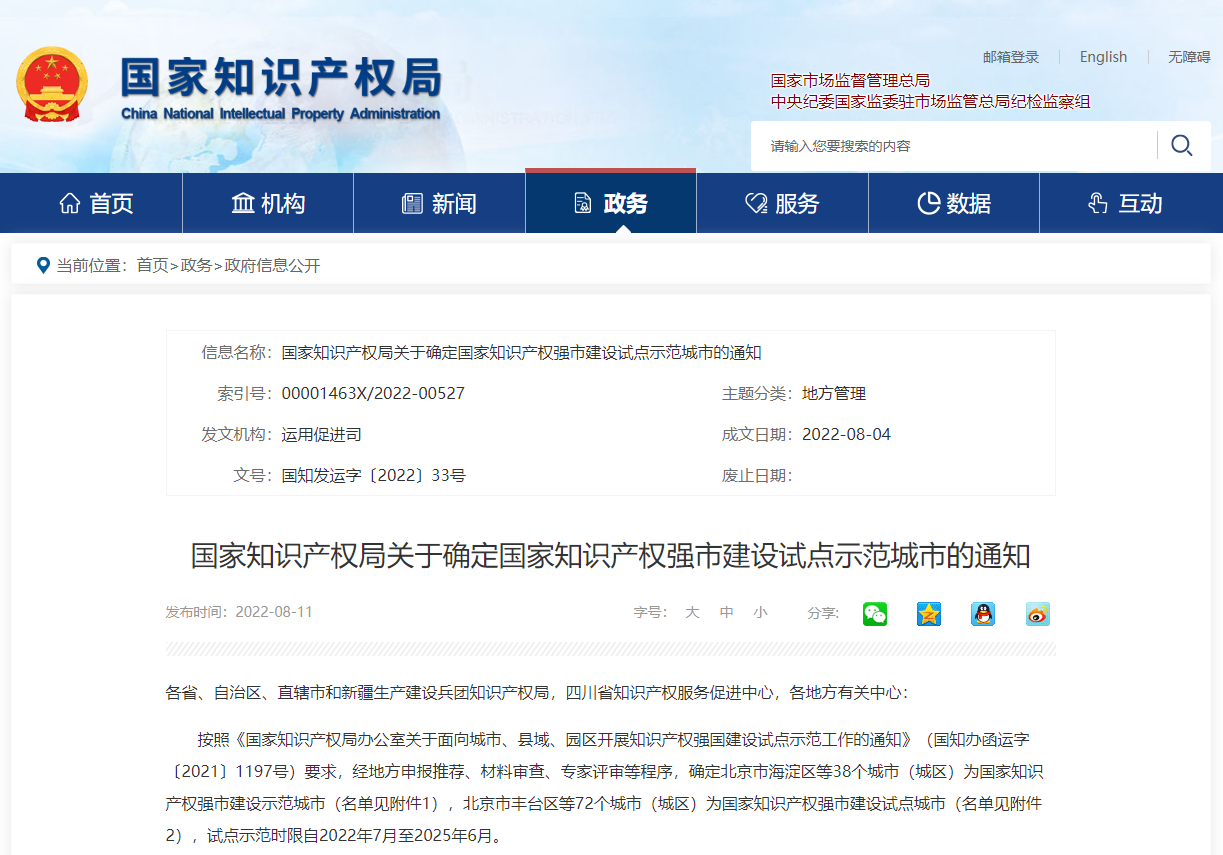Select the publish time 2022-08-11
Image resolution: width=1223 pixels, height=855 pixels.
274,612
